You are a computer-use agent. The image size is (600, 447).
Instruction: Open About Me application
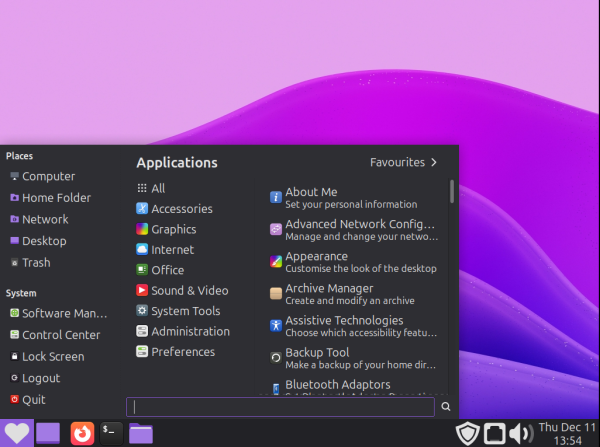354,197
